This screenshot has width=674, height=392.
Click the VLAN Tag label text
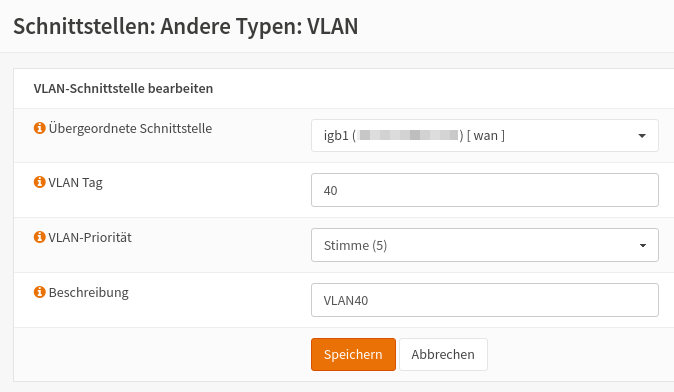pos(75,183)
